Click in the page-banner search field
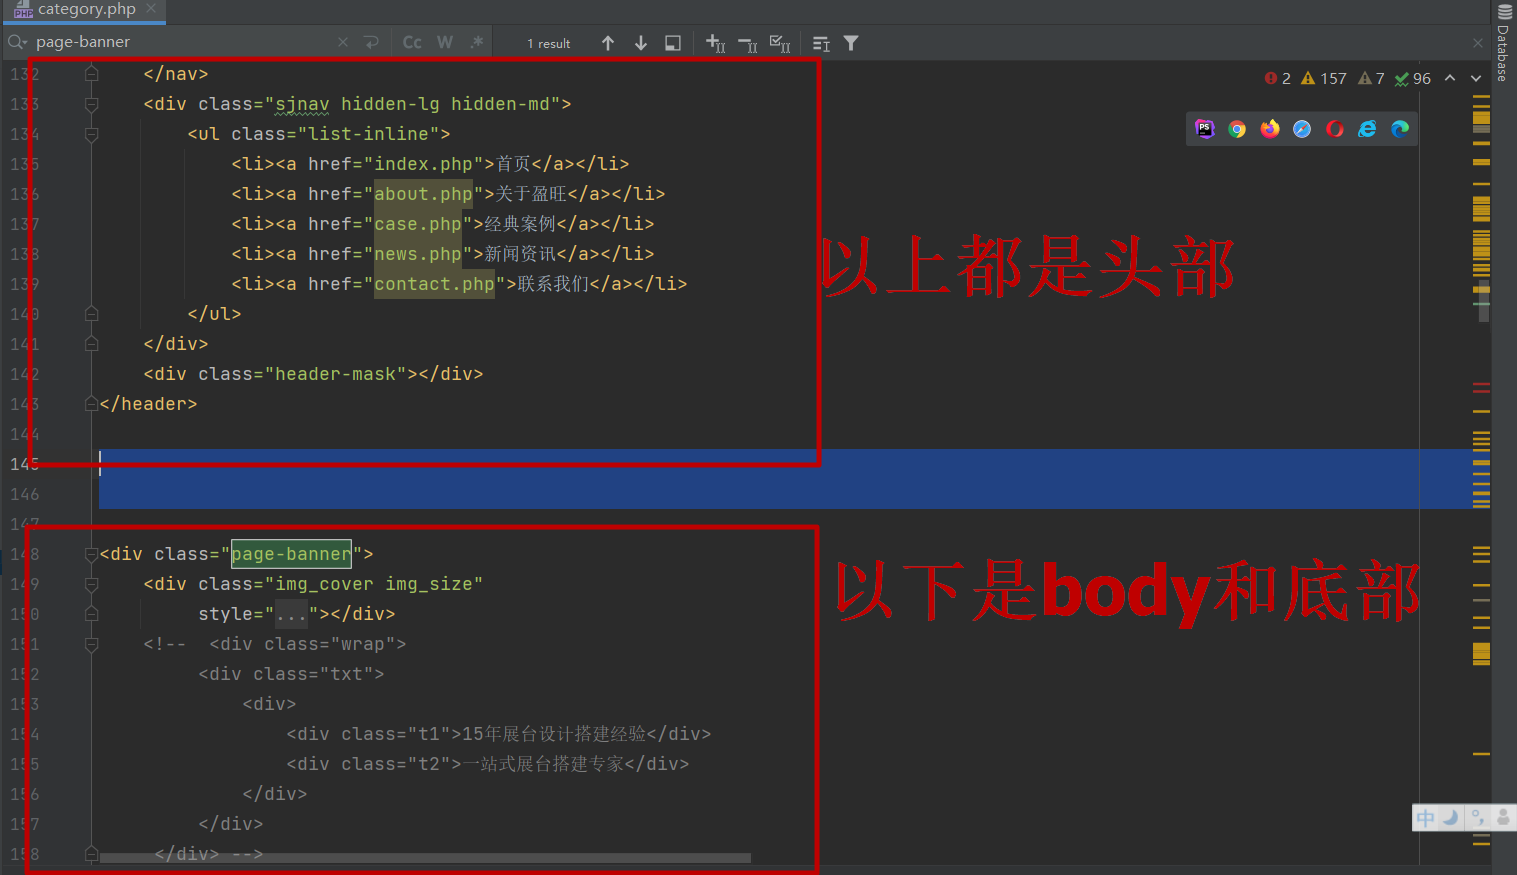The image size is (1517, 875). tap(180, 42)
